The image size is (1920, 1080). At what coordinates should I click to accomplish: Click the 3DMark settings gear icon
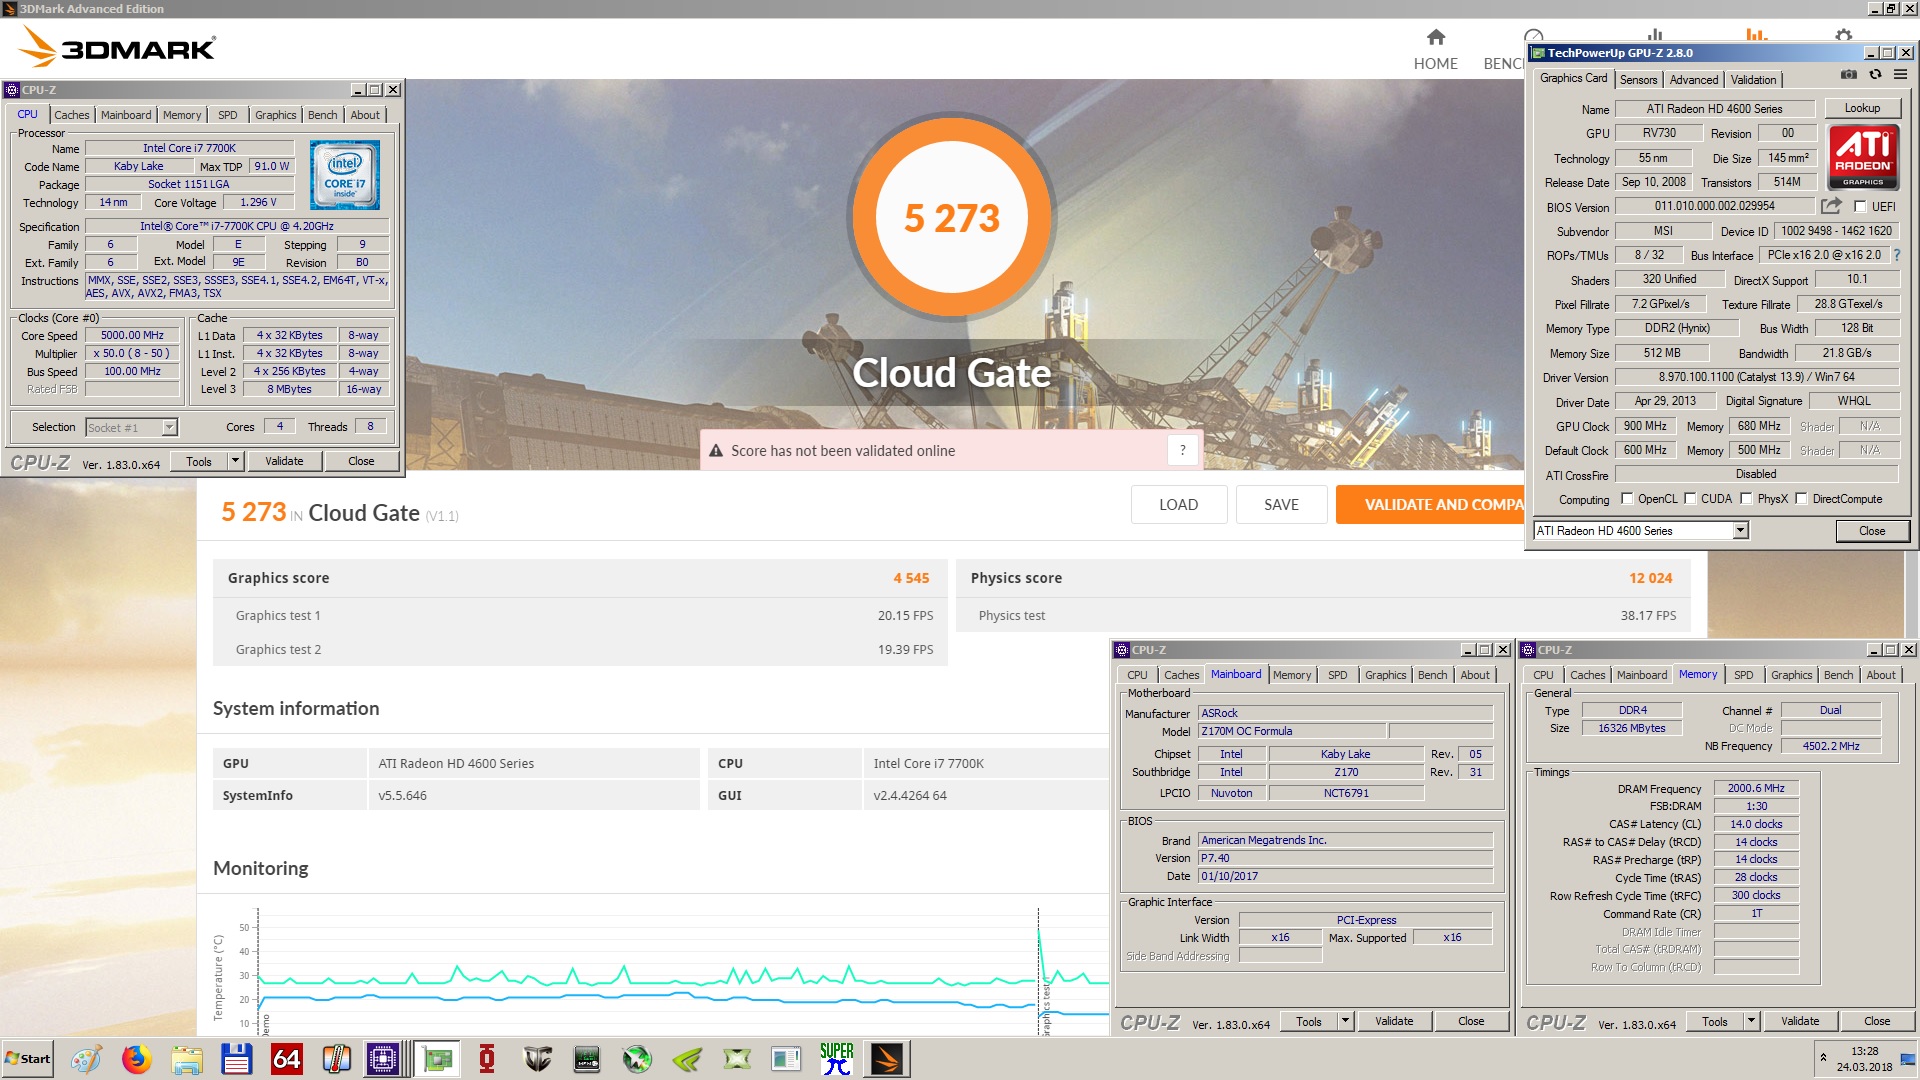(1843, 36)
